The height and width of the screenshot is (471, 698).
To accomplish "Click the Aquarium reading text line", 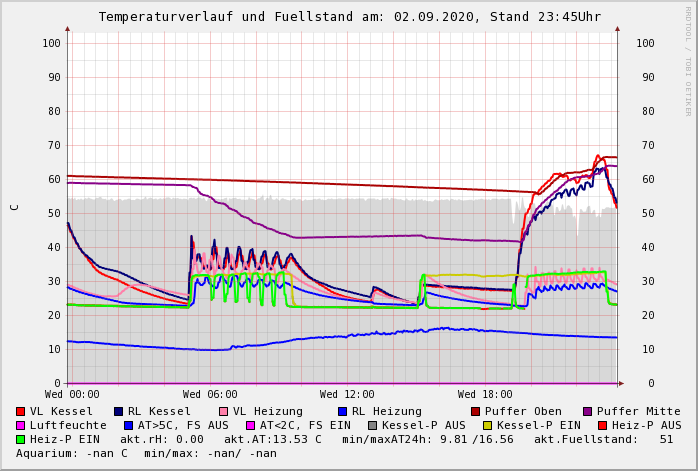I will coord(146,453).
